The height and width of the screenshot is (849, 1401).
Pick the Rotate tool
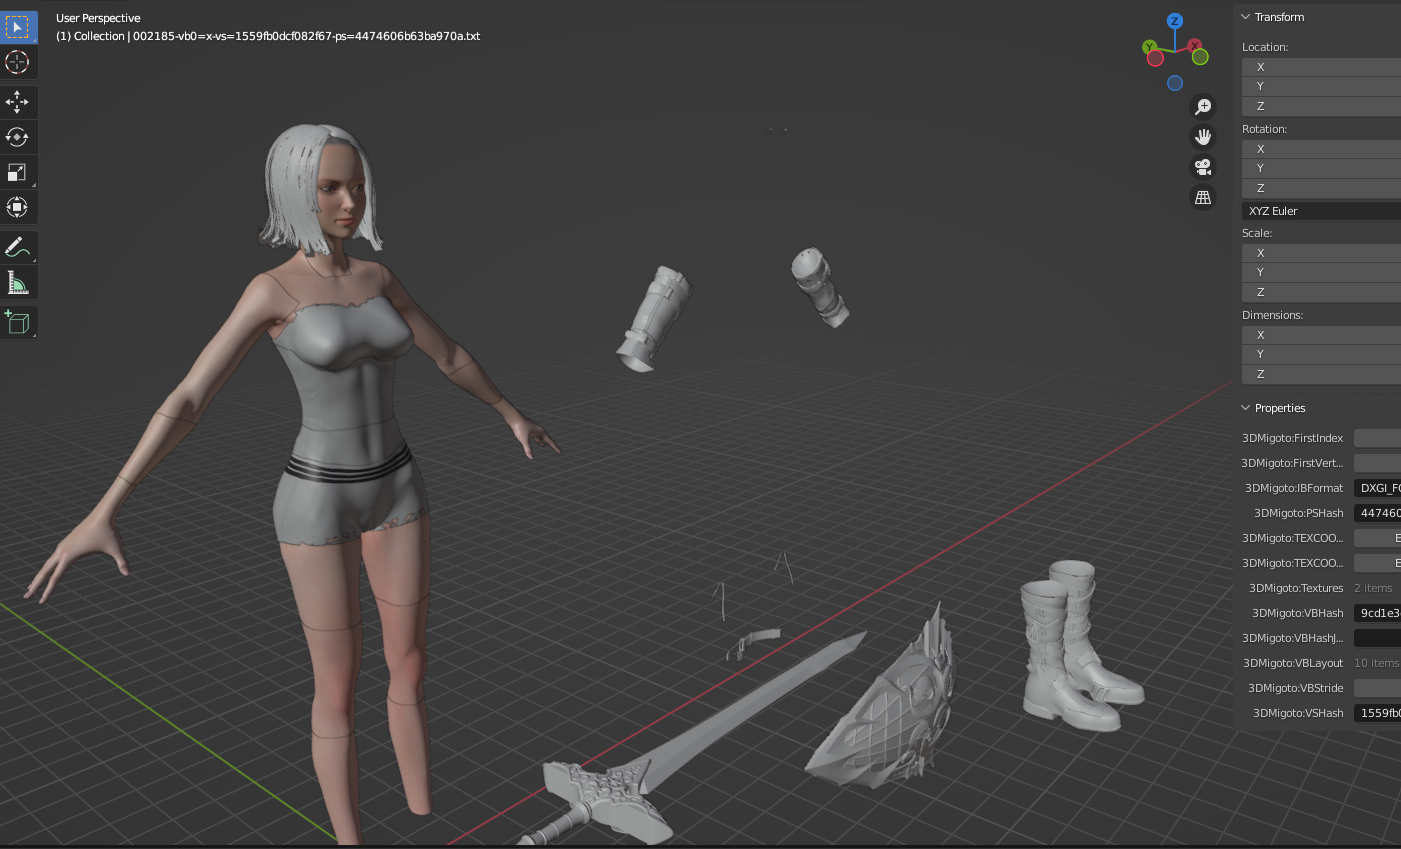18,137
